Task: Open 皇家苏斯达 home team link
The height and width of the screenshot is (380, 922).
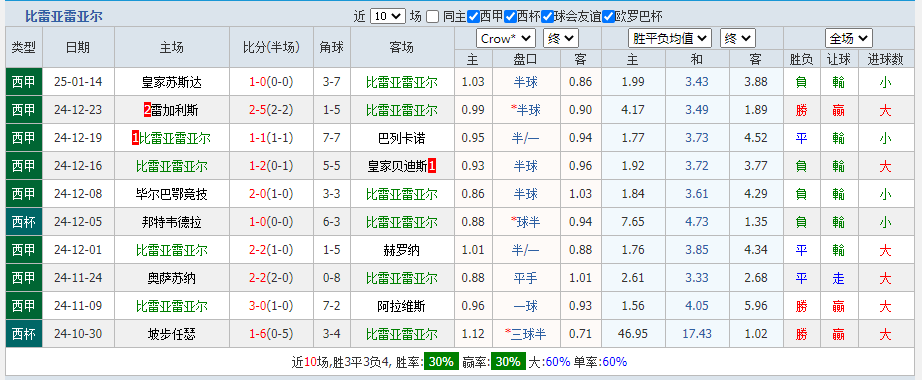Action: (172, 82)
